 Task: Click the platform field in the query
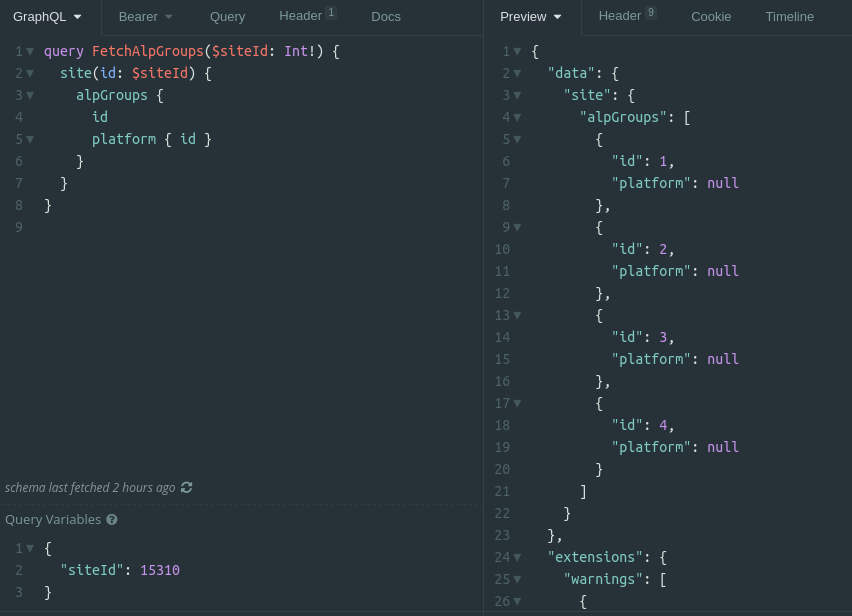coord(124,140)
